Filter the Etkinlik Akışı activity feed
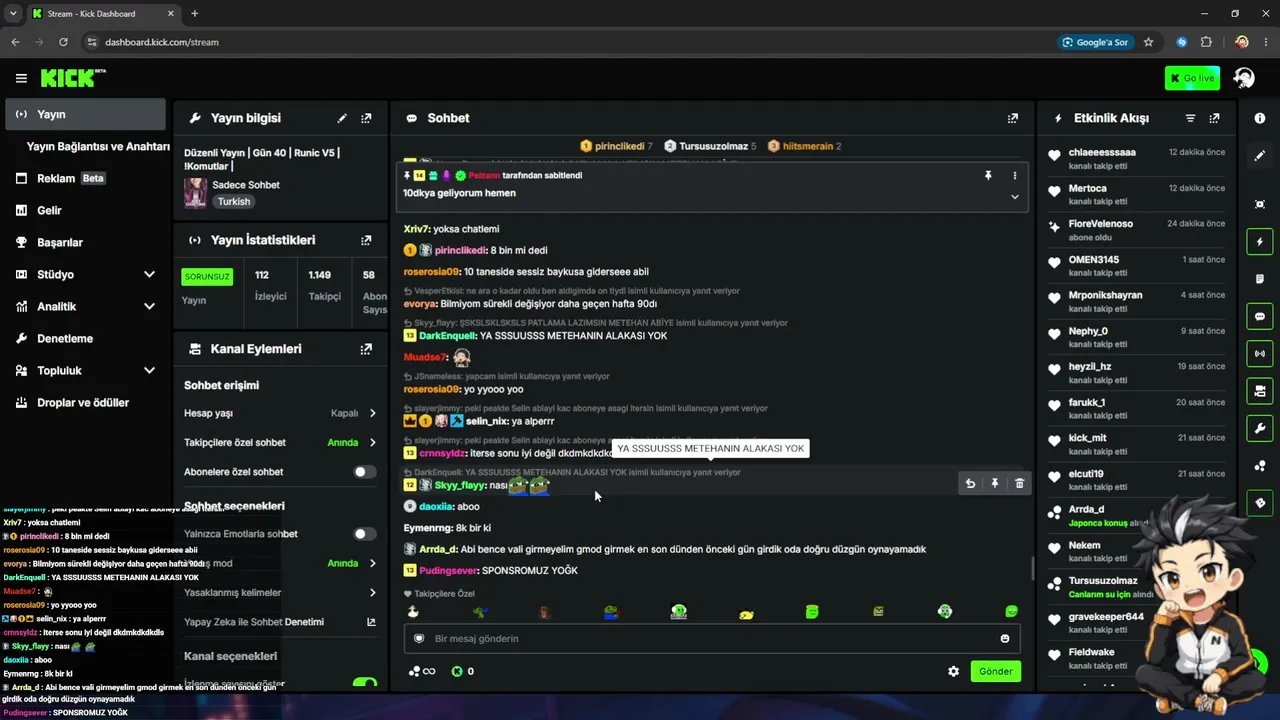The height and width of the screenshot is (720, 1280). (x=1190, y=118)
